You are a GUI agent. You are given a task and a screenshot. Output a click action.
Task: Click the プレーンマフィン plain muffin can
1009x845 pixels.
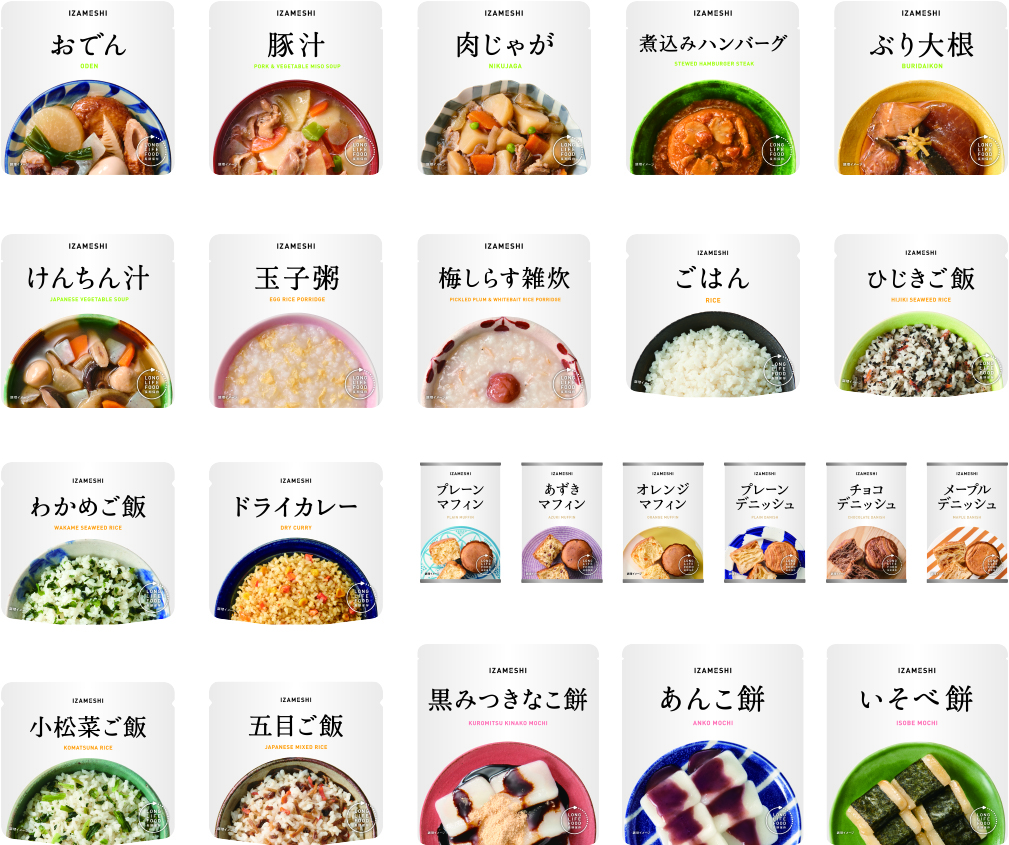(x=460, y=523)
